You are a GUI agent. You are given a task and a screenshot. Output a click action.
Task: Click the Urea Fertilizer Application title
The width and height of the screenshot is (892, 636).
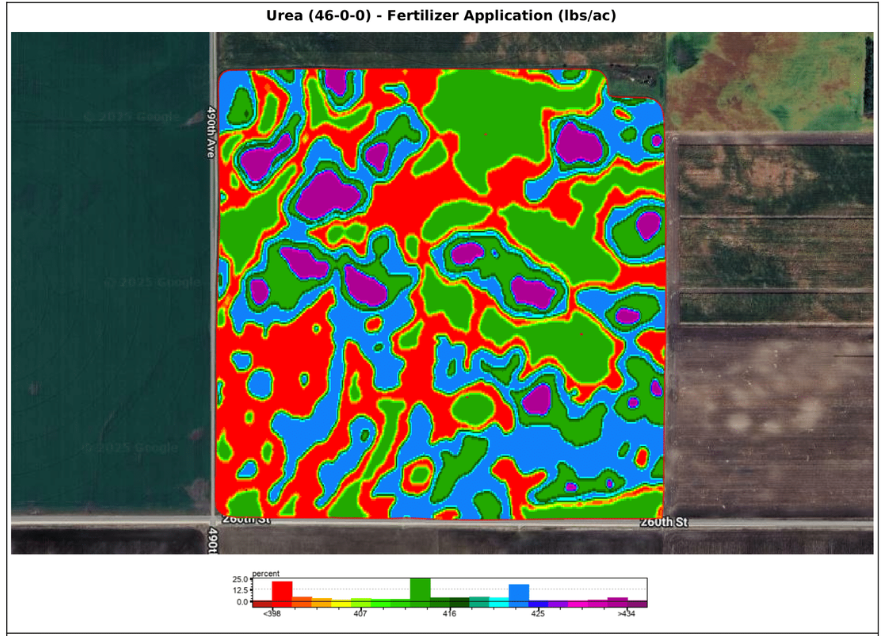click(441, 15)
